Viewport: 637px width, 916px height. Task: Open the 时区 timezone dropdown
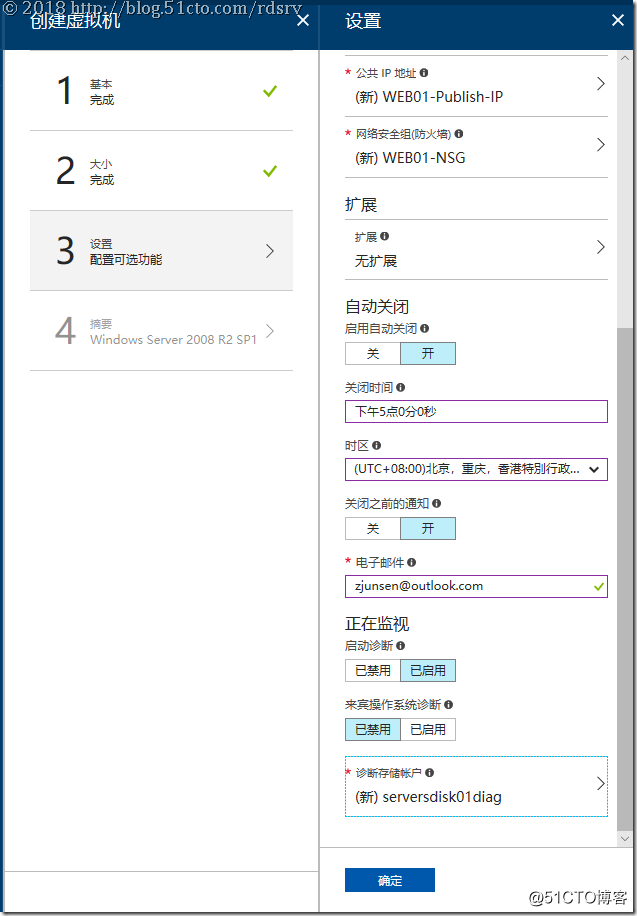[x=476, y=469]
